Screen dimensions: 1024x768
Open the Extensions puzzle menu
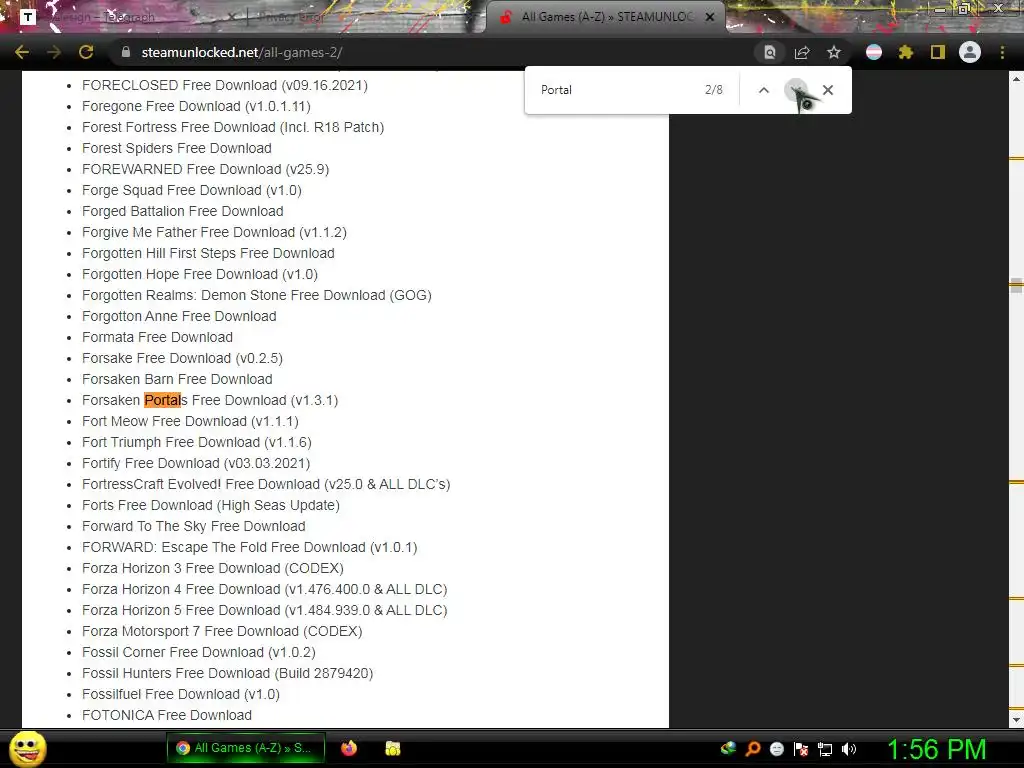tap(905, 52)
